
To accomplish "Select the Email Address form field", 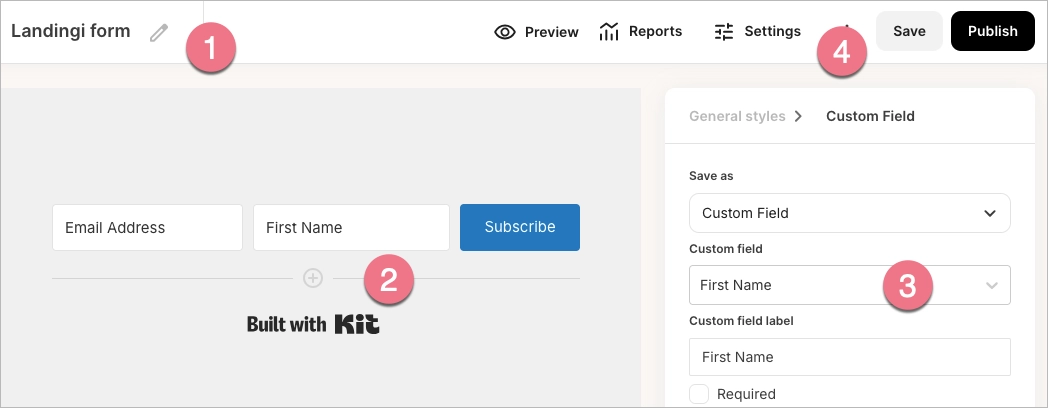I will pos(147,228).
